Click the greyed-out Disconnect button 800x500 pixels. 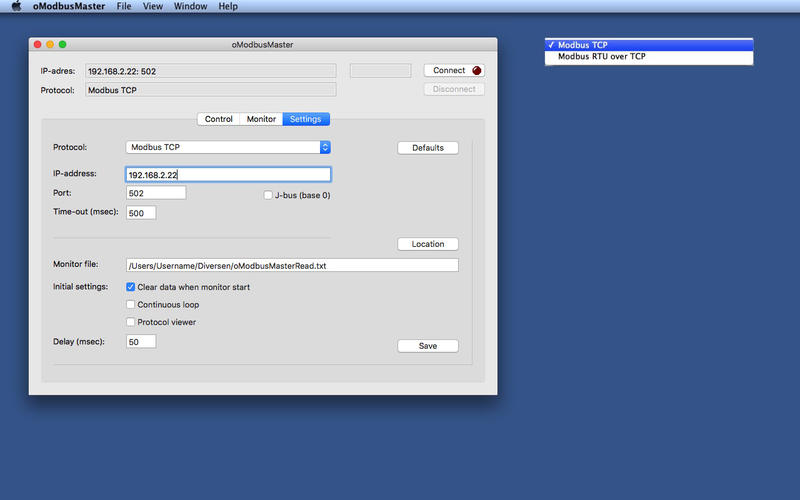[x=454, y=89]
